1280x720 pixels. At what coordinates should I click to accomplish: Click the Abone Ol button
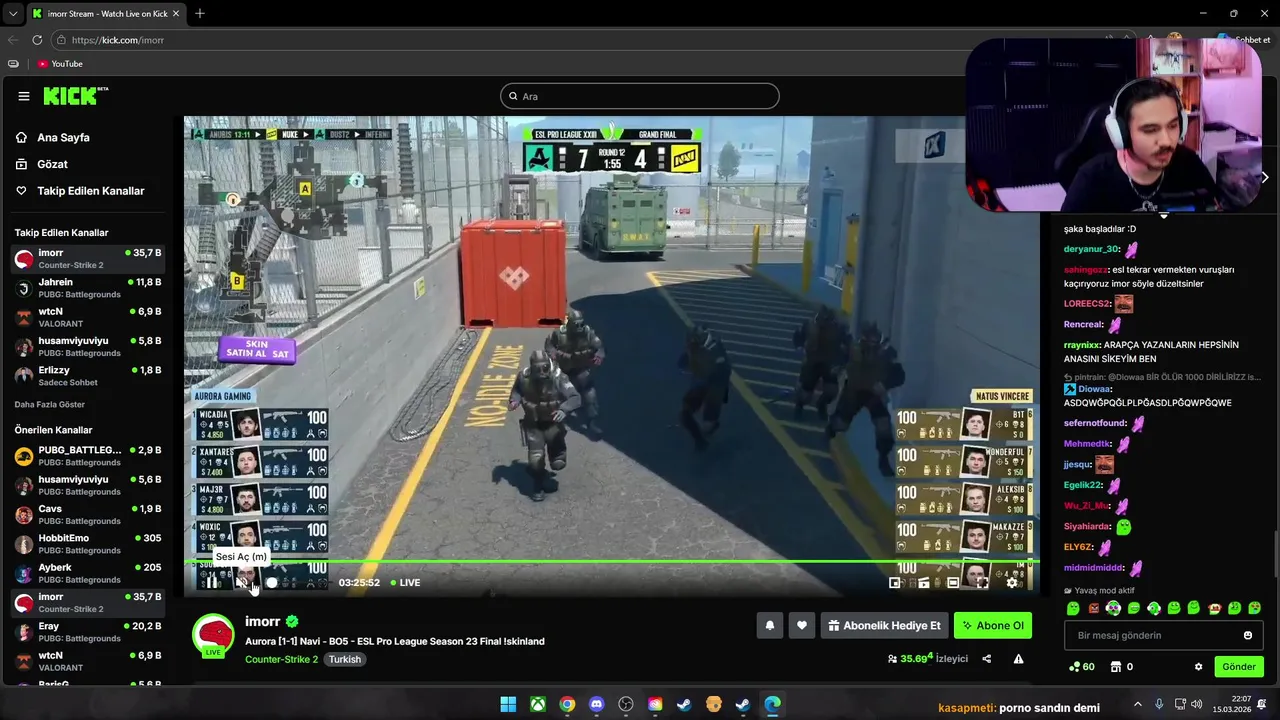pos(993,626)
